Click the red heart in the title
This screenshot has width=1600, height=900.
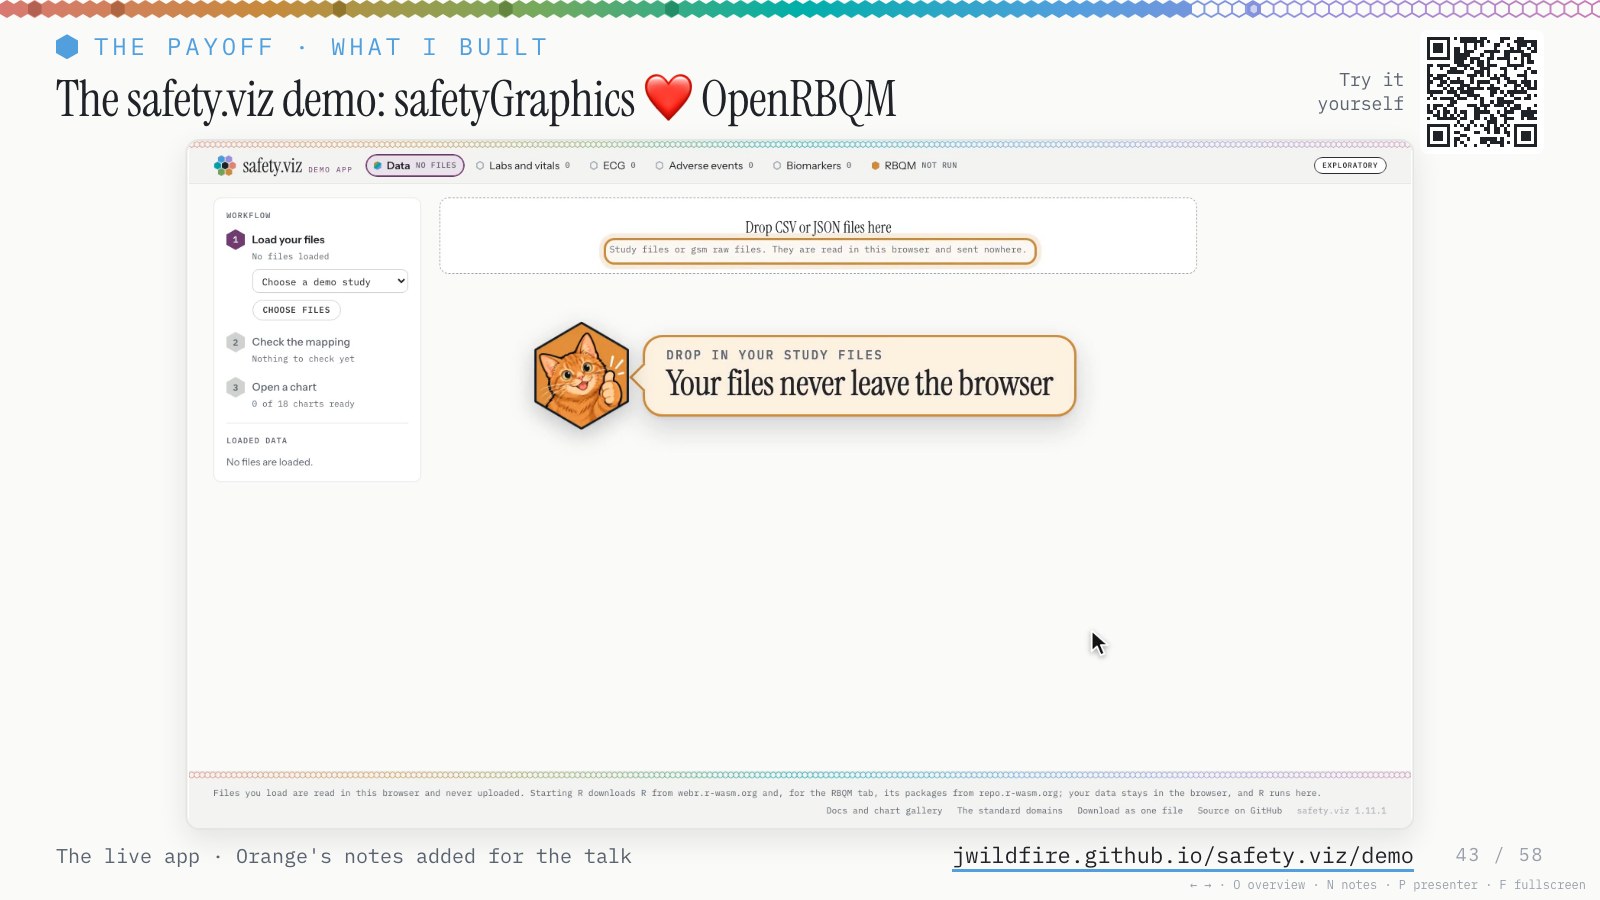click(668, 98)
